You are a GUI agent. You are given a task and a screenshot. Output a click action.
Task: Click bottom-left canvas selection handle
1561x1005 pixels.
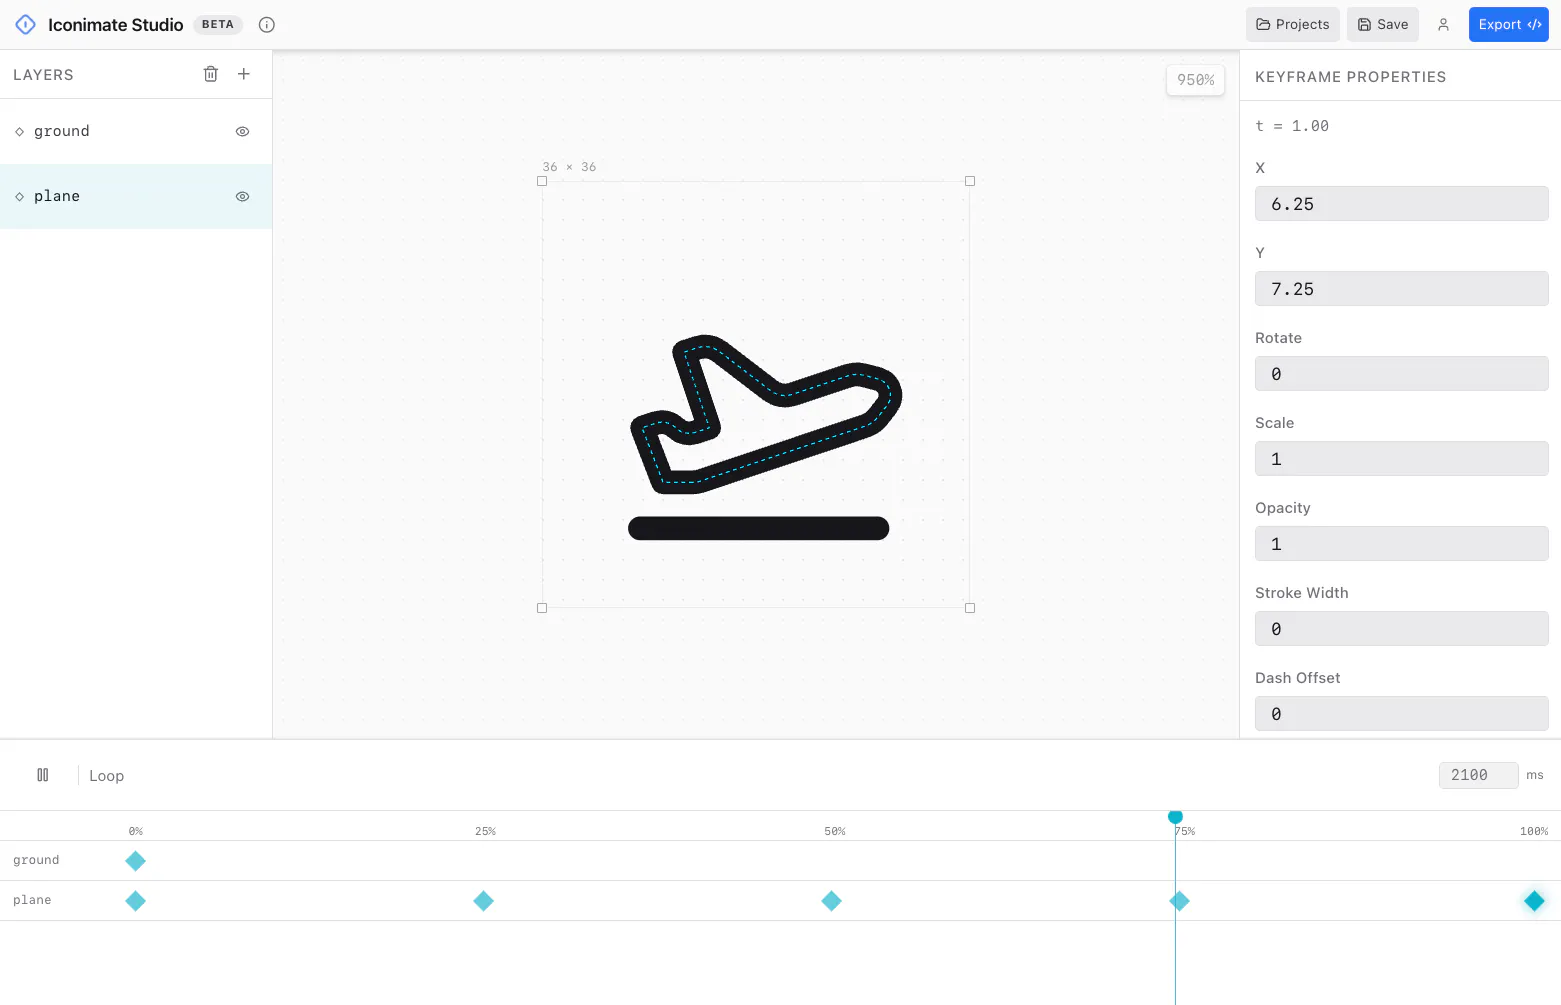[x=542, y=608]
